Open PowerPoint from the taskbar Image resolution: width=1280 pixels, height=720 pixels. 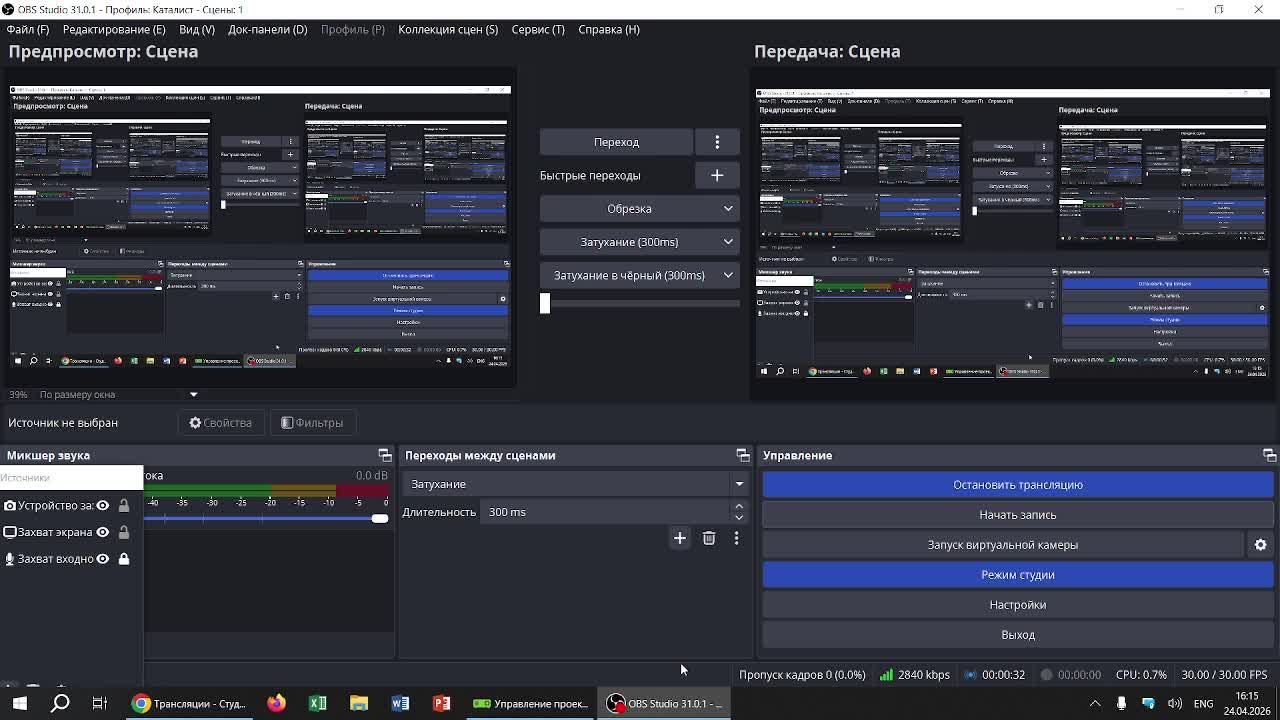click(441, 704)
